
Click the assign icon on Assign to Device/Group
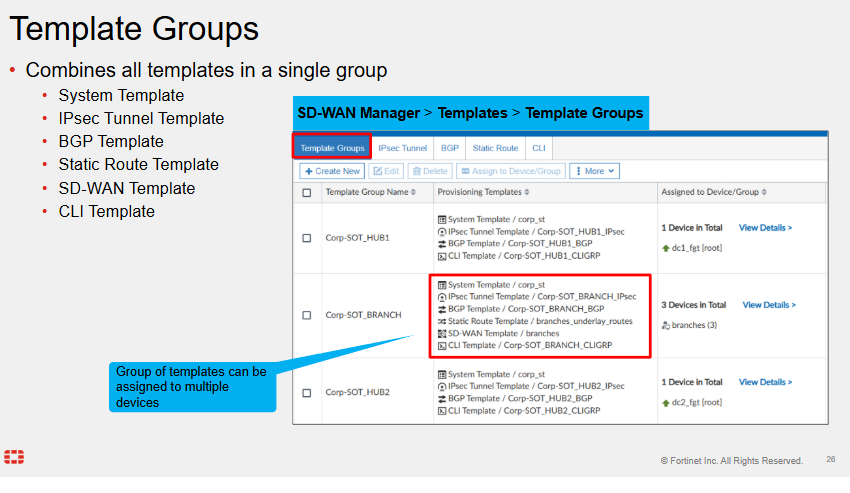click(465, 171)
